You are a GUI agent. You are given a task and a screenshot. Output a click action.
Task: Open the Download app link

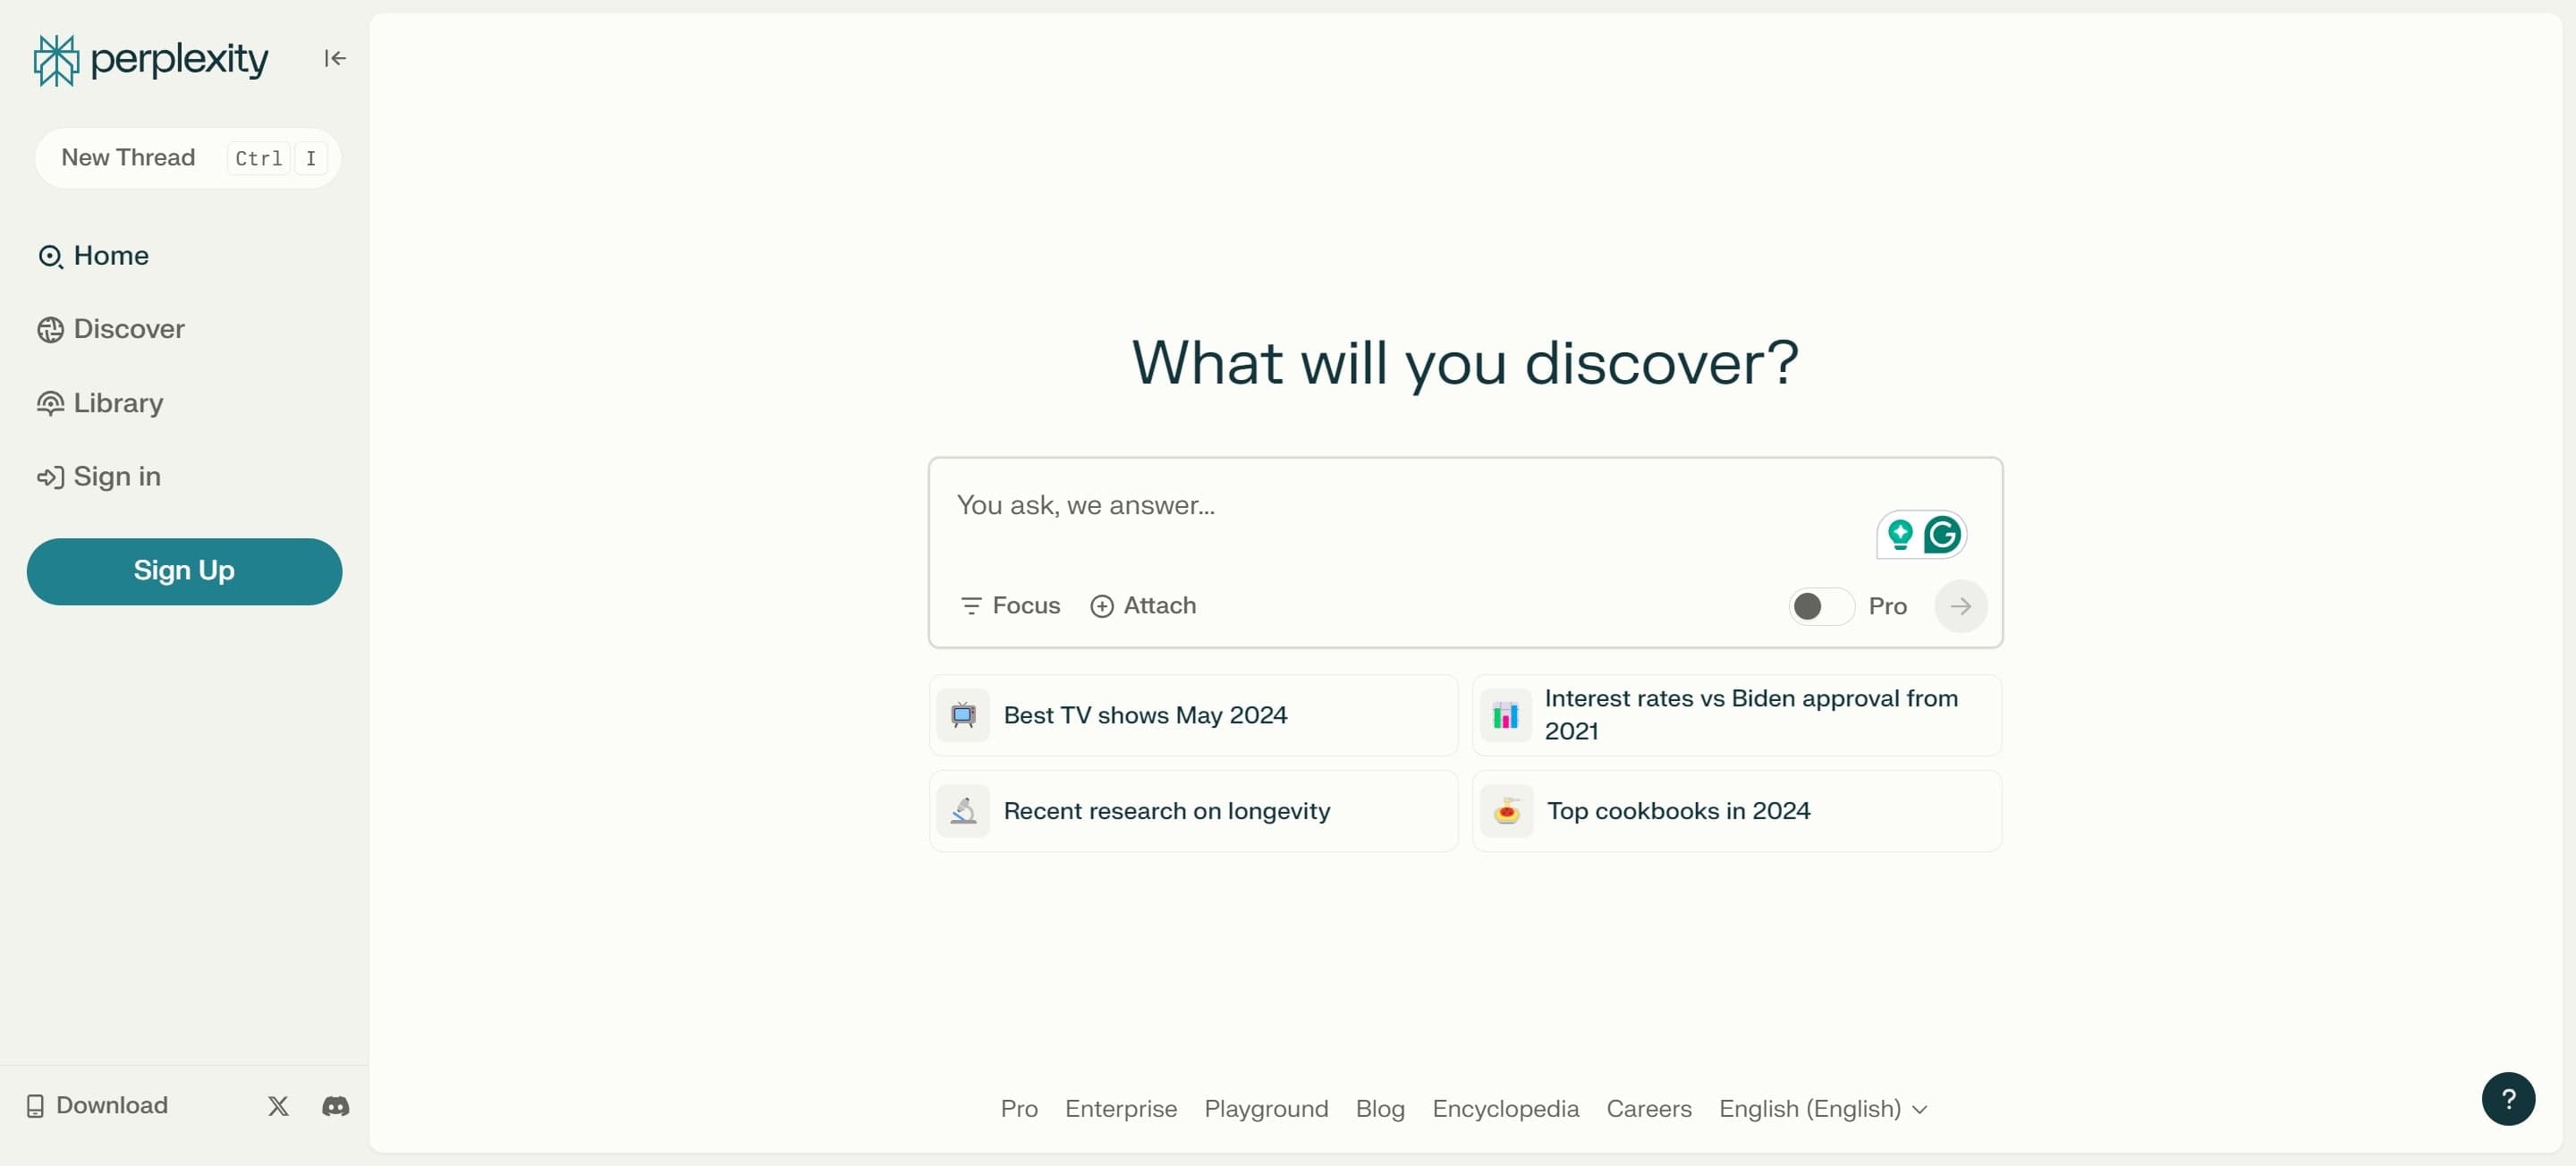[97, 1105]
